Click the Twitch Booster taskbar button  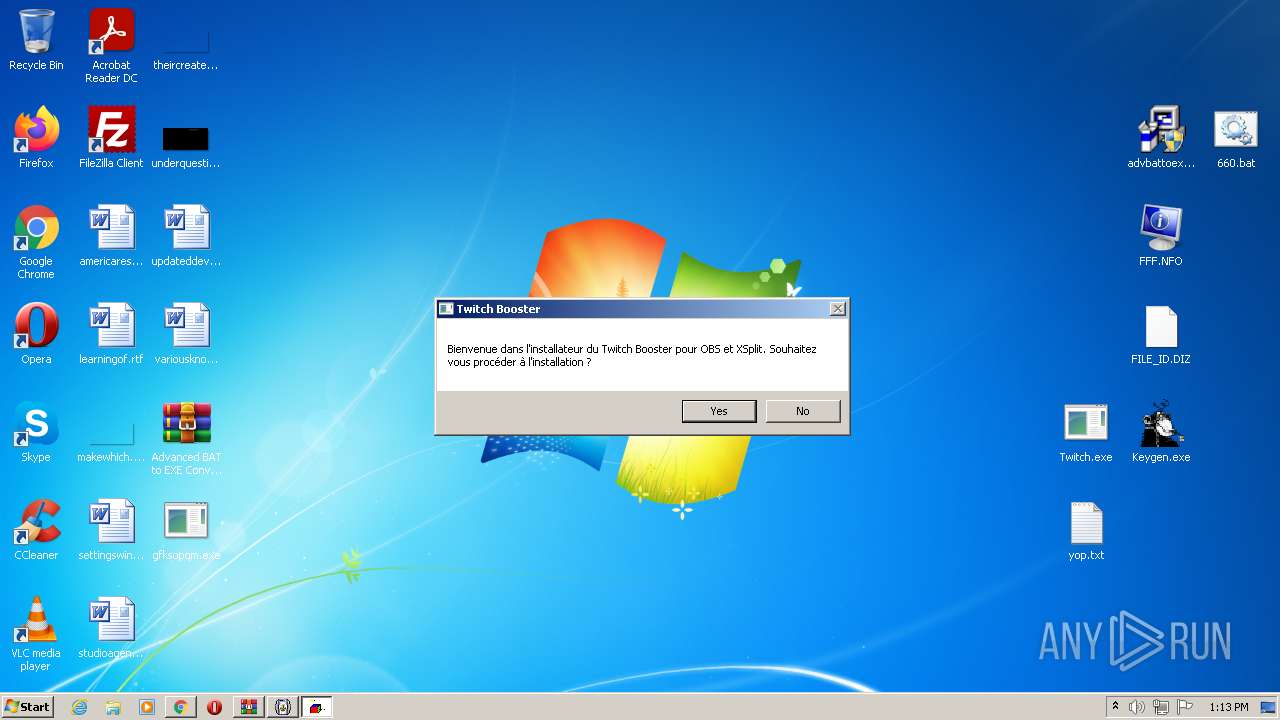tap(316, 707)
